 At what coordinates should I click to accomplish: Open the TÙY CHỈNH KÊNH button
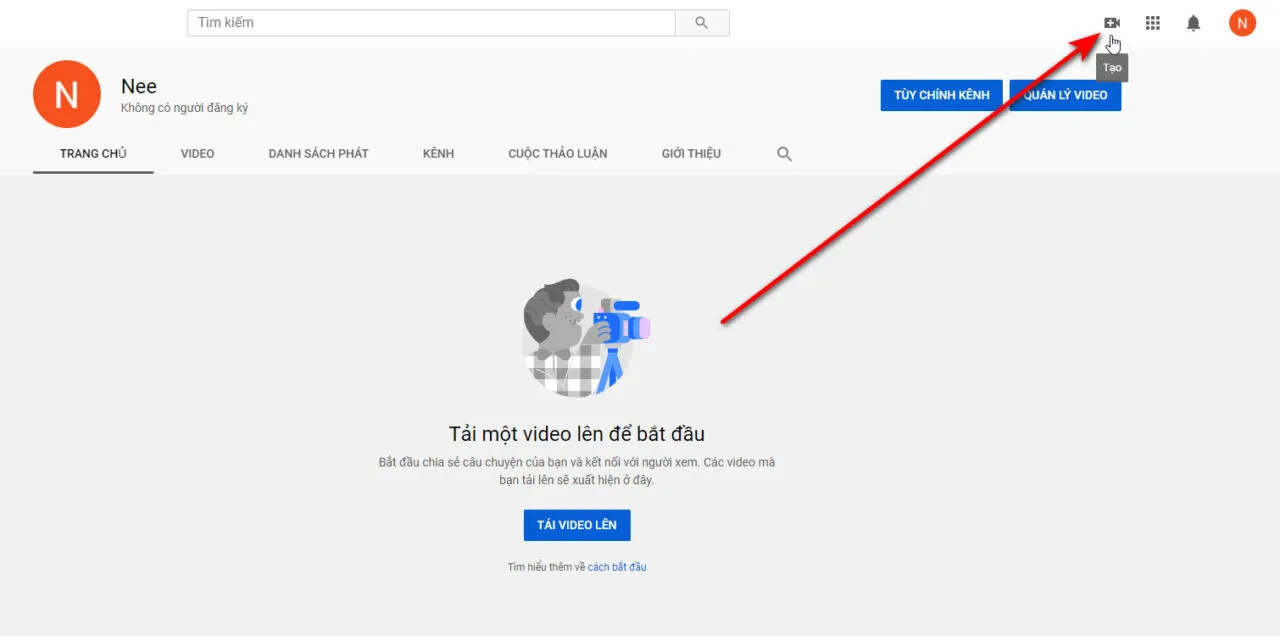tap(941, 95)
